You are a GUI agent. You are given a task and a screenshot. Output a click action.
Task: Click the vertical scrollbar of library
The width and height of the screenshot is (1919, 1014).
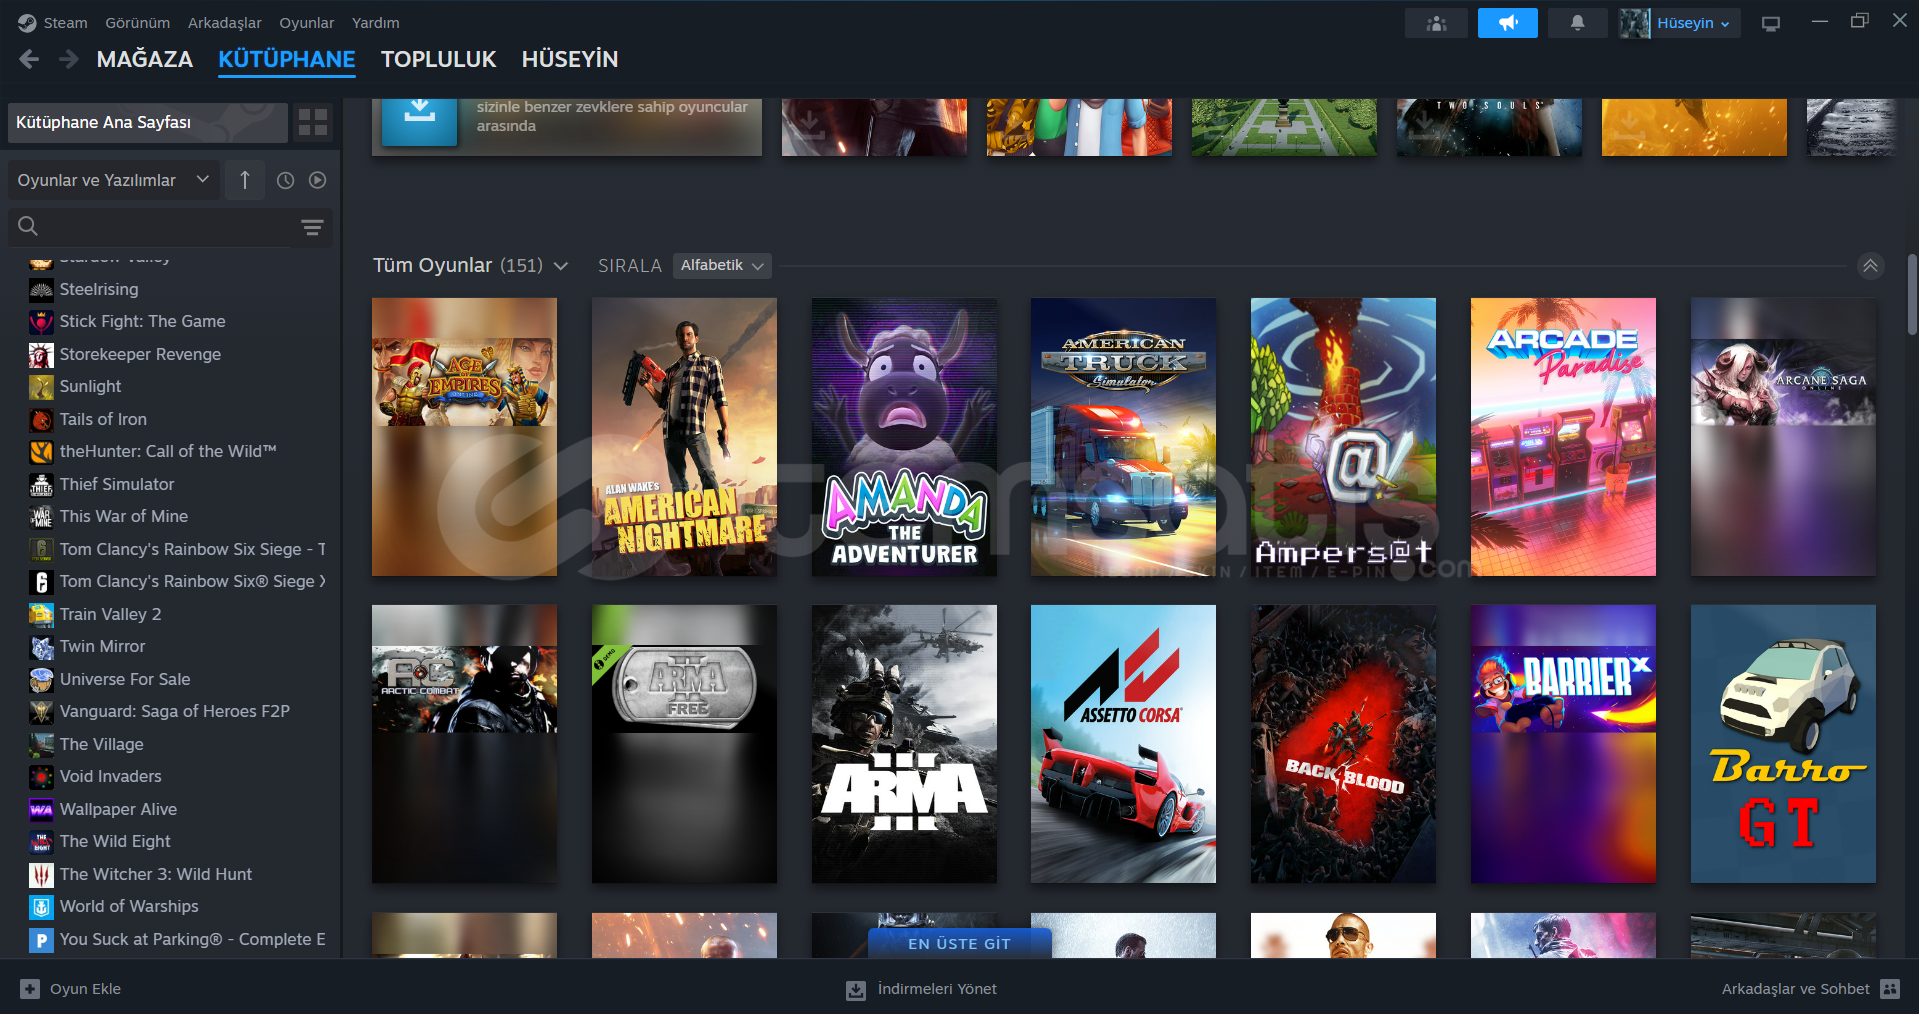pyautogui.click(x=1912, y=294)
